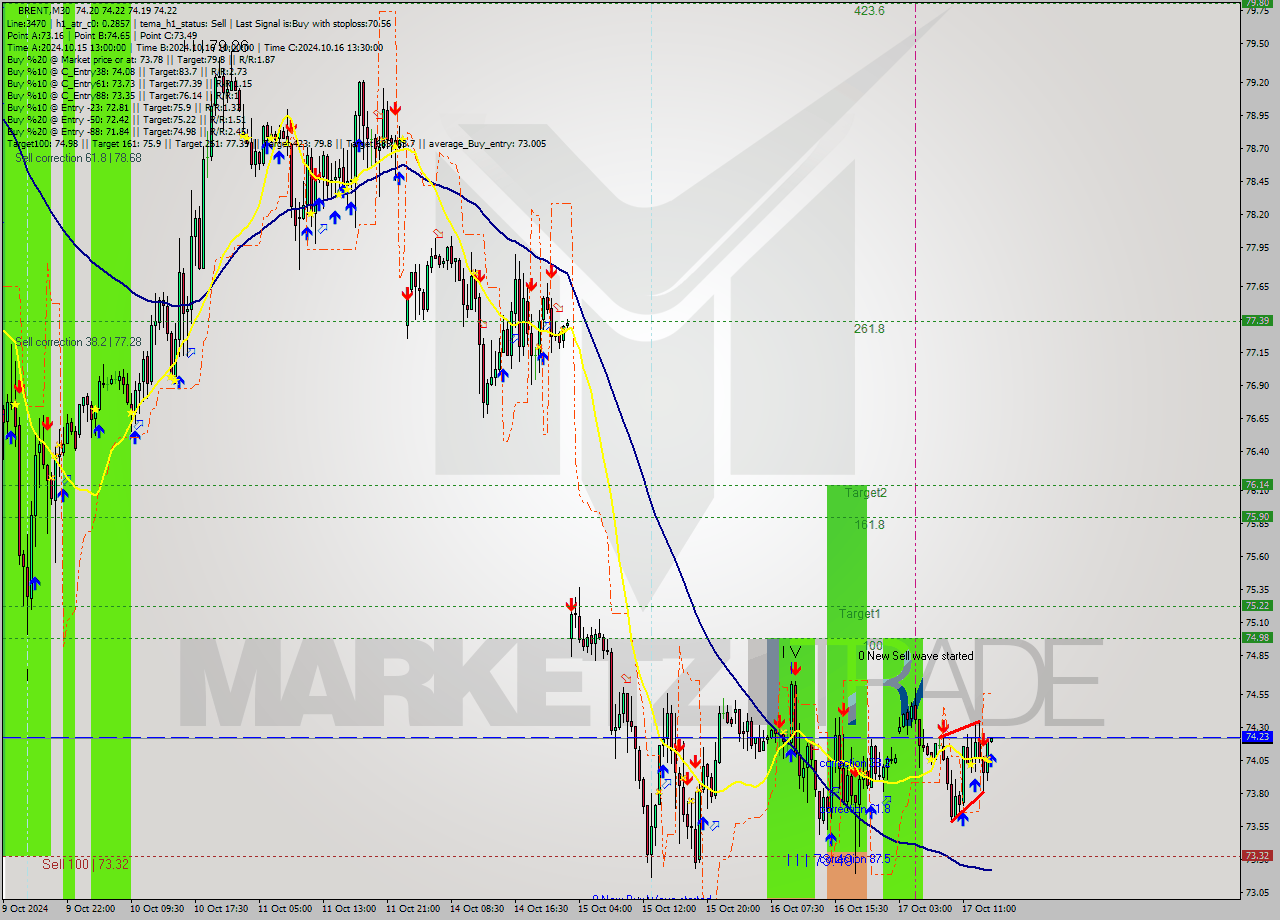Select the 'Buy %10 @ C_Entry88: 73.35' line
The image size is (1280, 920).
(70, 95)
